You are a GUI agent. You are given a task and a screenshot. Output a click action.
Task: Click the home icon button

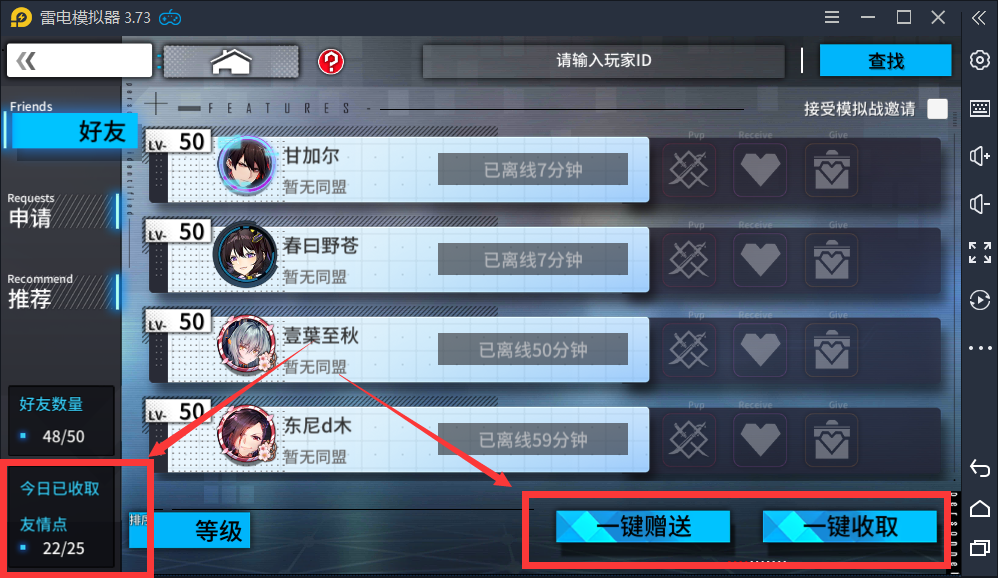pyautogui.click(x=231, y=62)
